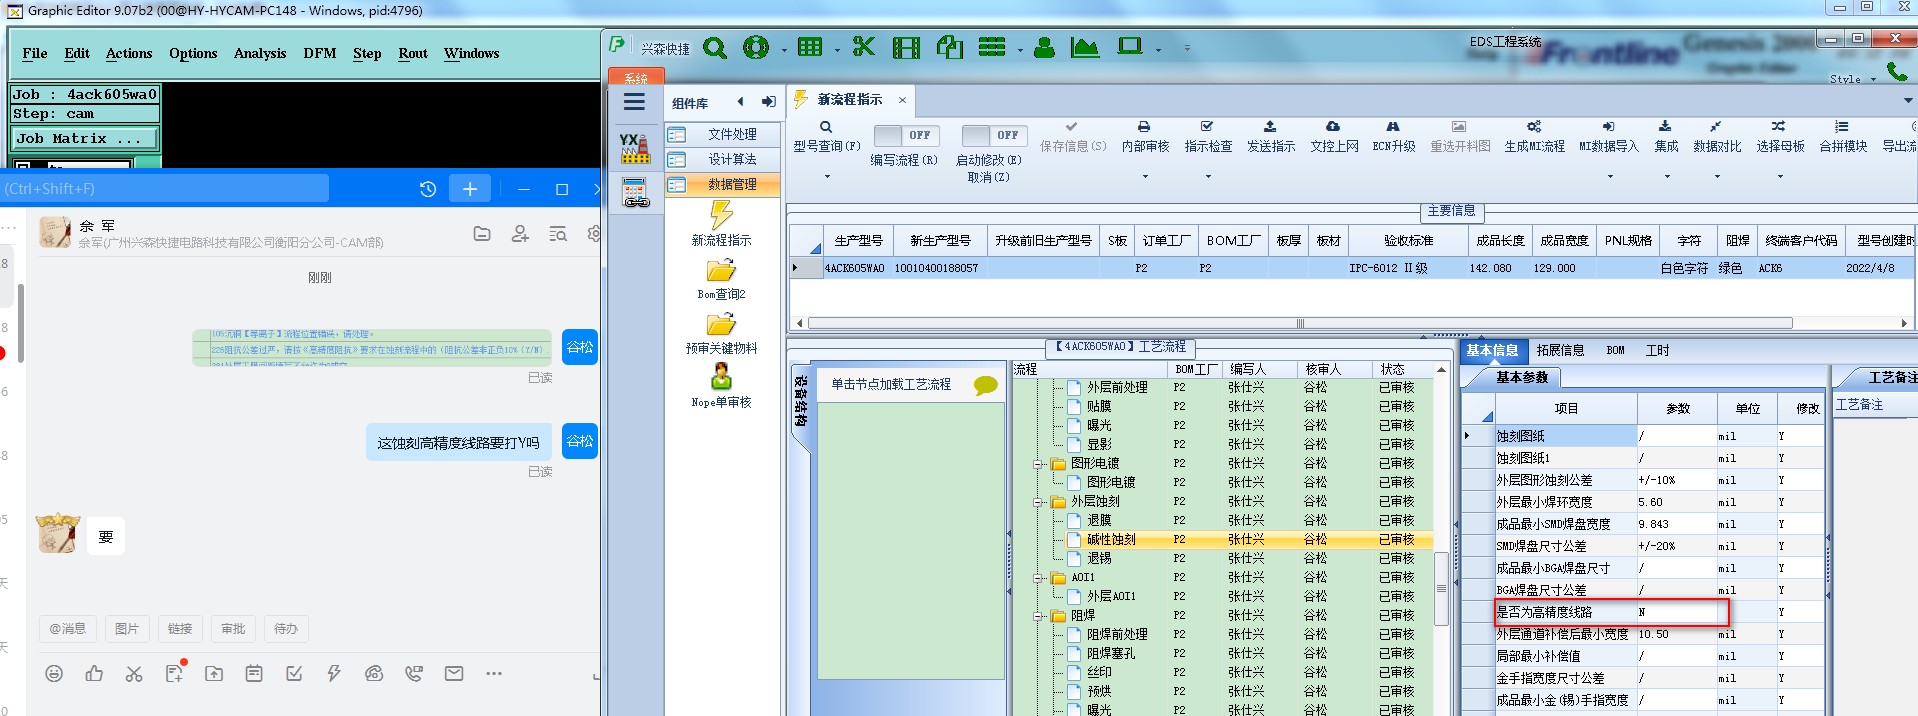Open the chat folder files icon

(482, 234)
